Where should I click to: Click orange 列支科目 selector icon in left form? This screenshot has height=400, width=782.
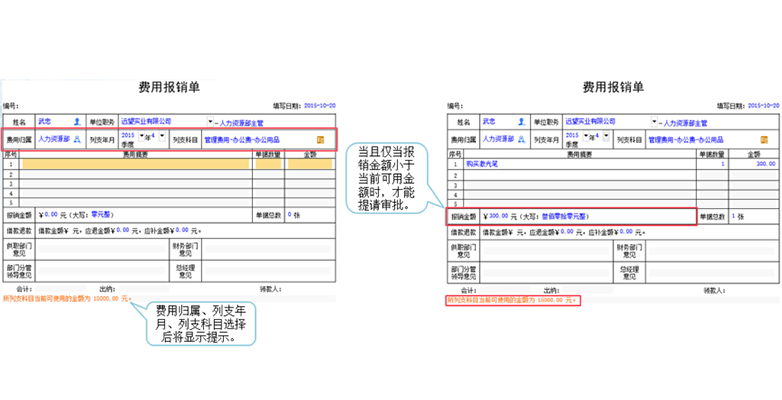(320, 140)
